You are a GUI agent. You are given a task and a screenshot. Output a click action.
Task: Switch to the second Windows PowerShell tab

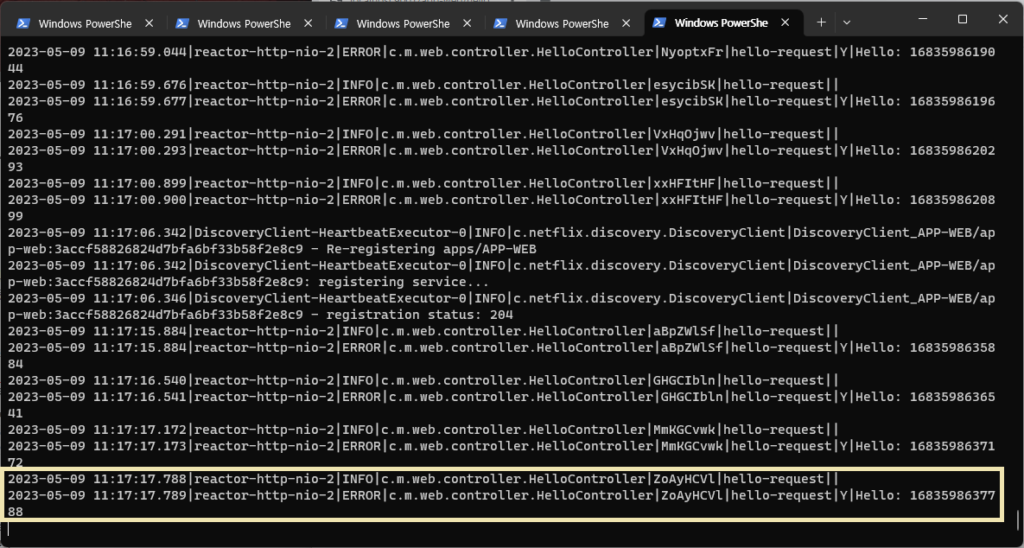click(x=244, y=24)
